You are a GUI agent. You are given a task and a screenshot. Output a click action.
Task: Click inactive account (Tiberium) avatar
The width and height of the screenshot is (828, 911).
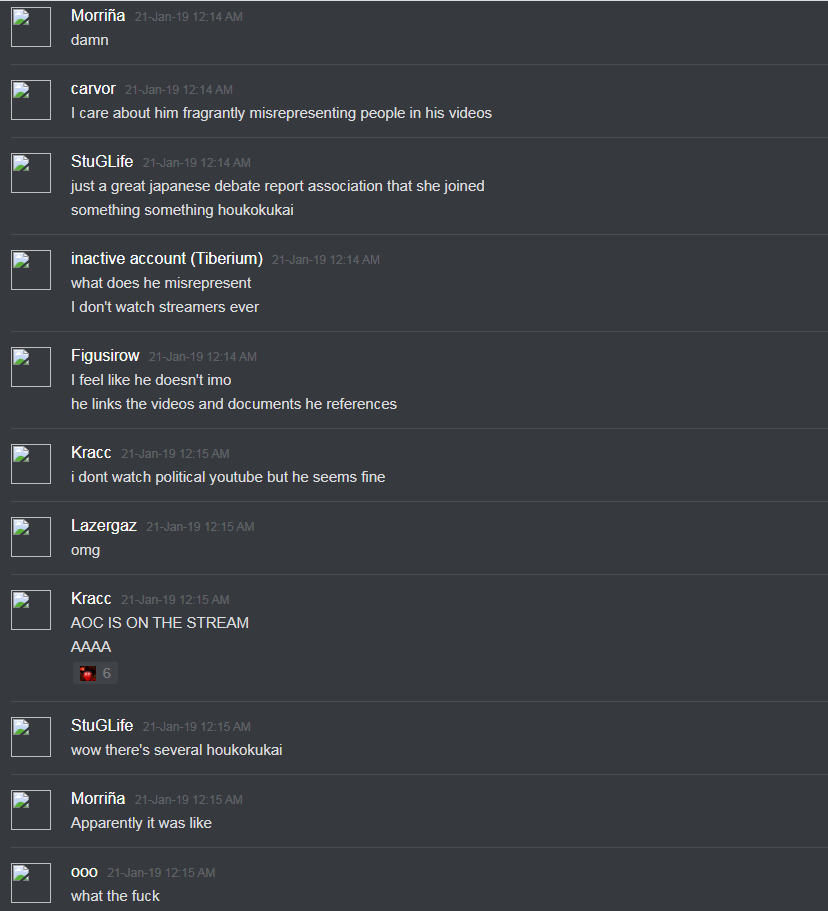tap(31, 270)
